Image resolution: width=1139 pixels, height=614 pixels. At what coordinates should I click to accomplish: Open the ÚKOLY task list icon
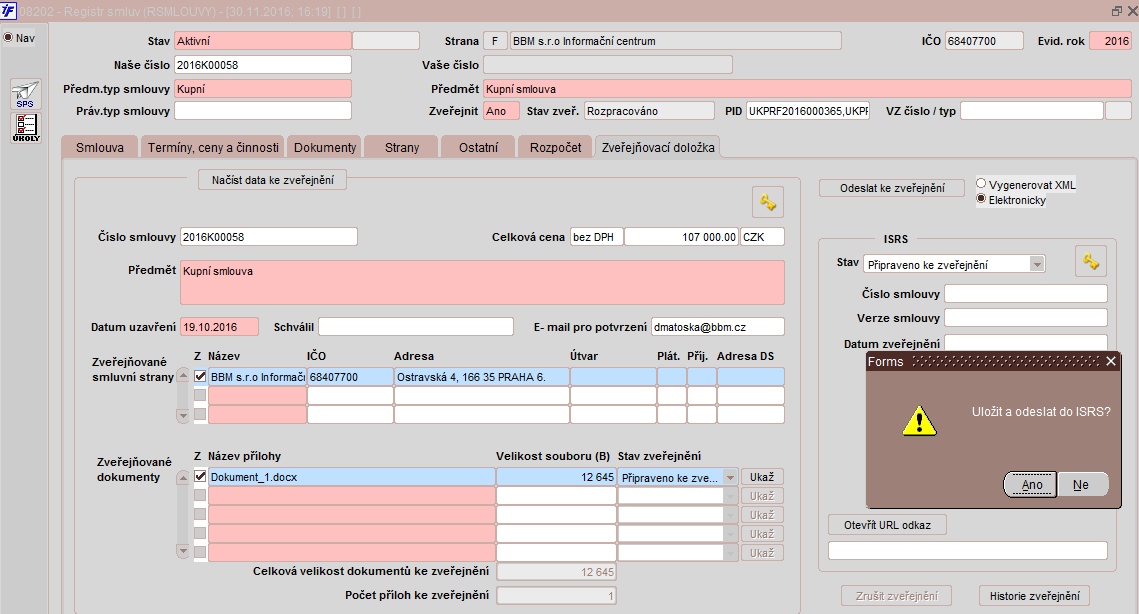25,128
